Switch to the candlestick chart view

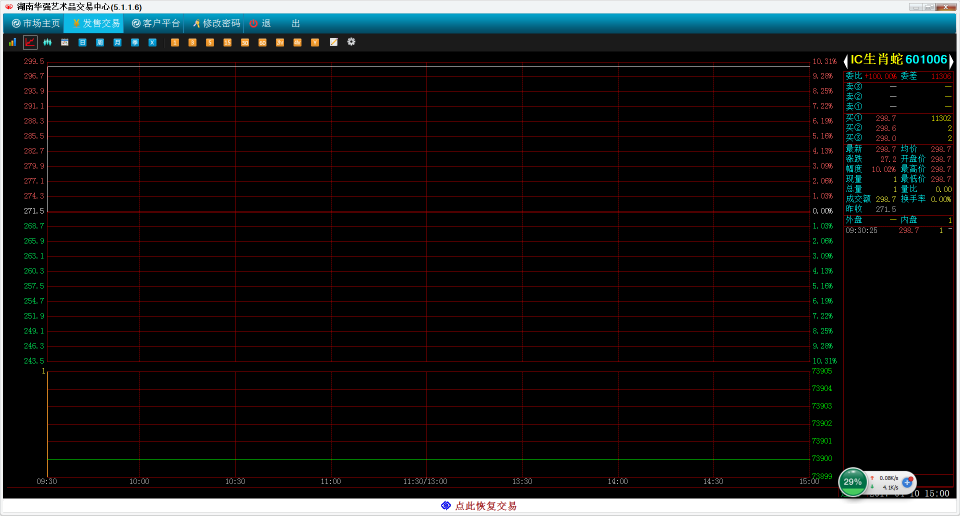[x=47, y=42]
